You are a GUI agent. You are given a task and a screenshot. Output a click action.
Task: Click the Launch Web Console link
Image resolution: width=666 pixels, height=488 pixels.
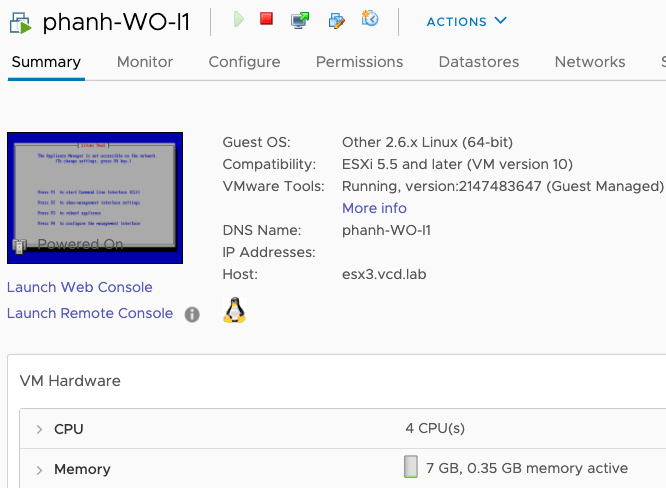[80, 287]
